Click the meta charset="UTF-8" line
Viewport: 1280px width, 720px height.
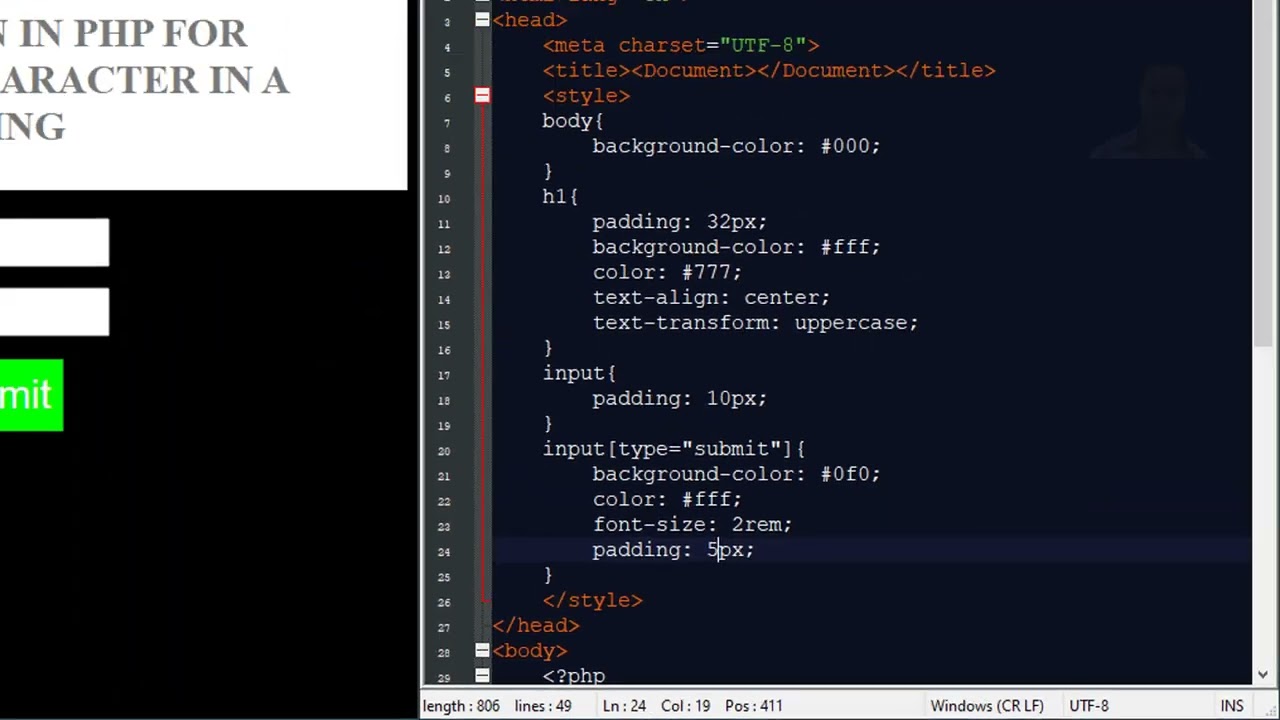point(681,45)
